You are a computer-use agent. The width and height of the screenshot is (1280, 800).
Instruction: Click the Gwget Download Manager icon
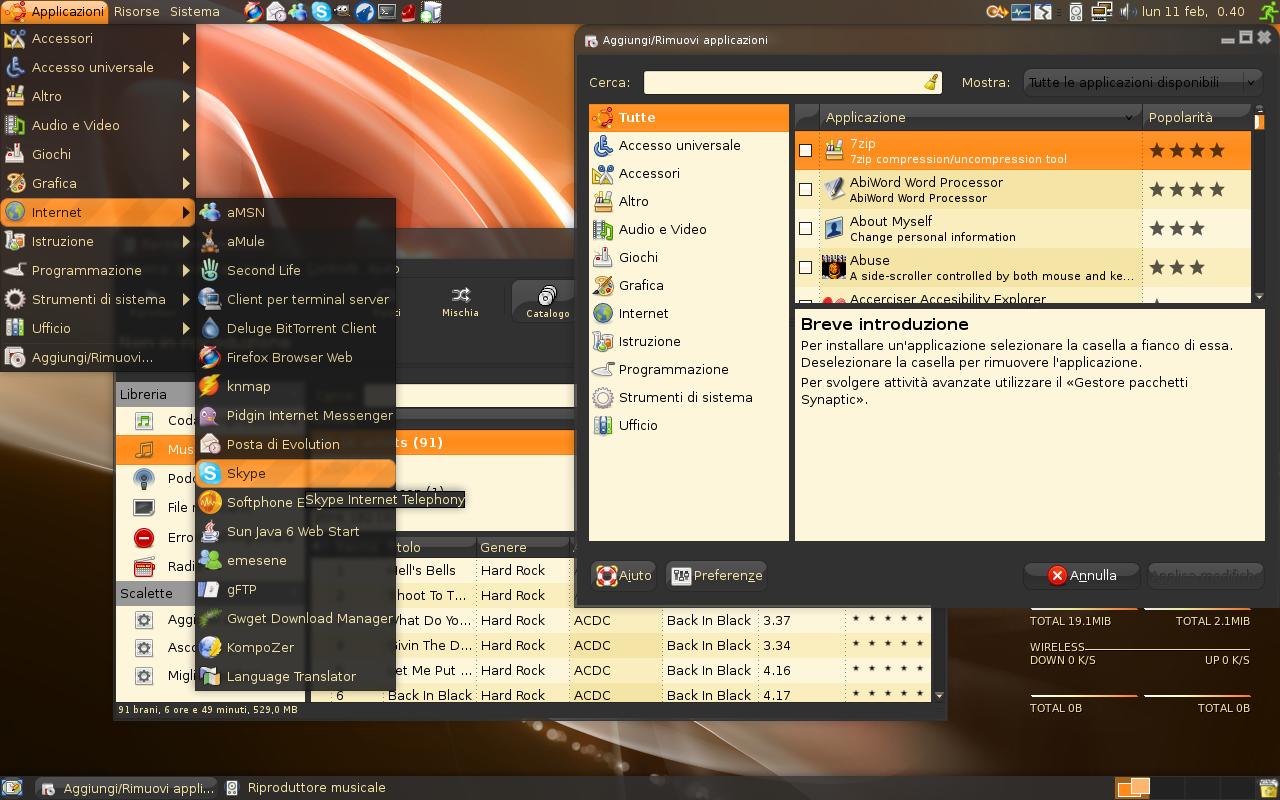[x=210, y=618]
